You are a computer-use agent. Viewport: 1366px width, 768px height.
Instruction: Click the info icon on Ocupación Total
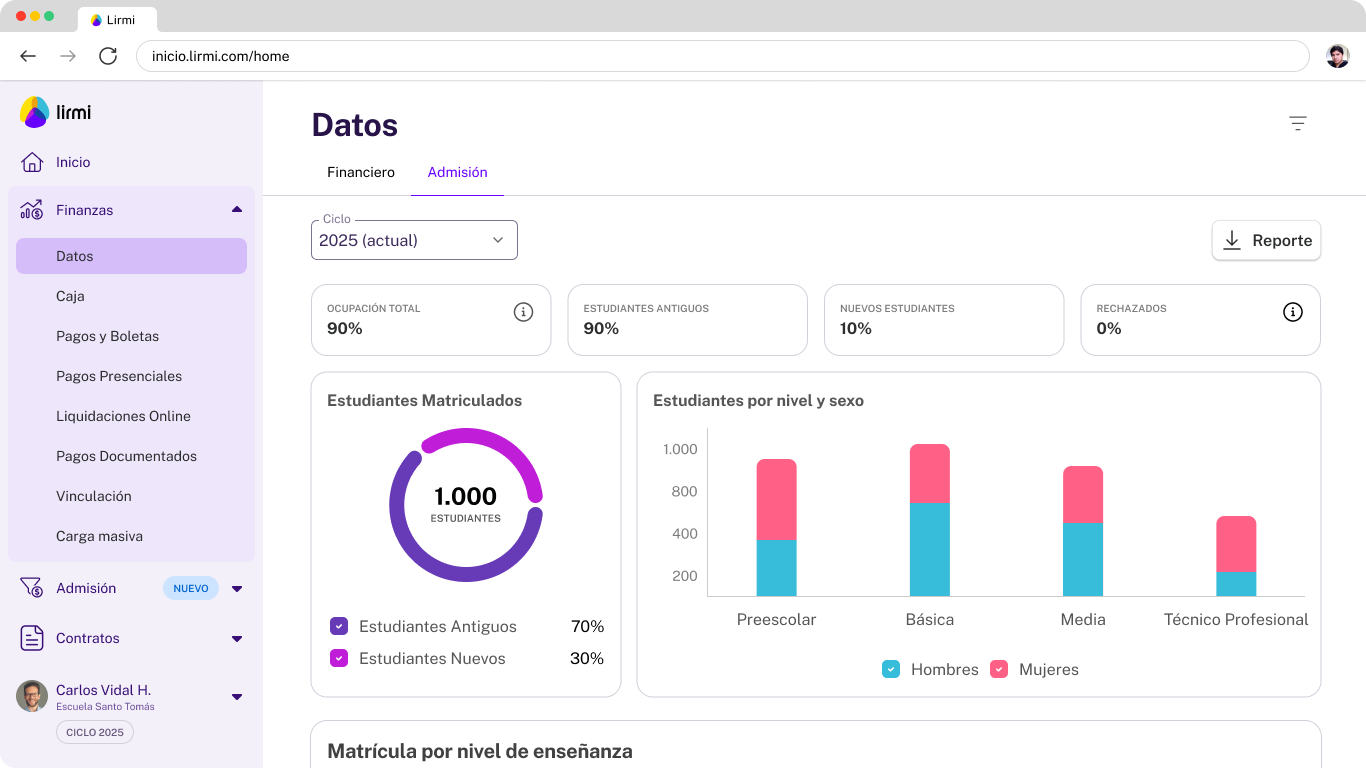[x=523, y=312]
